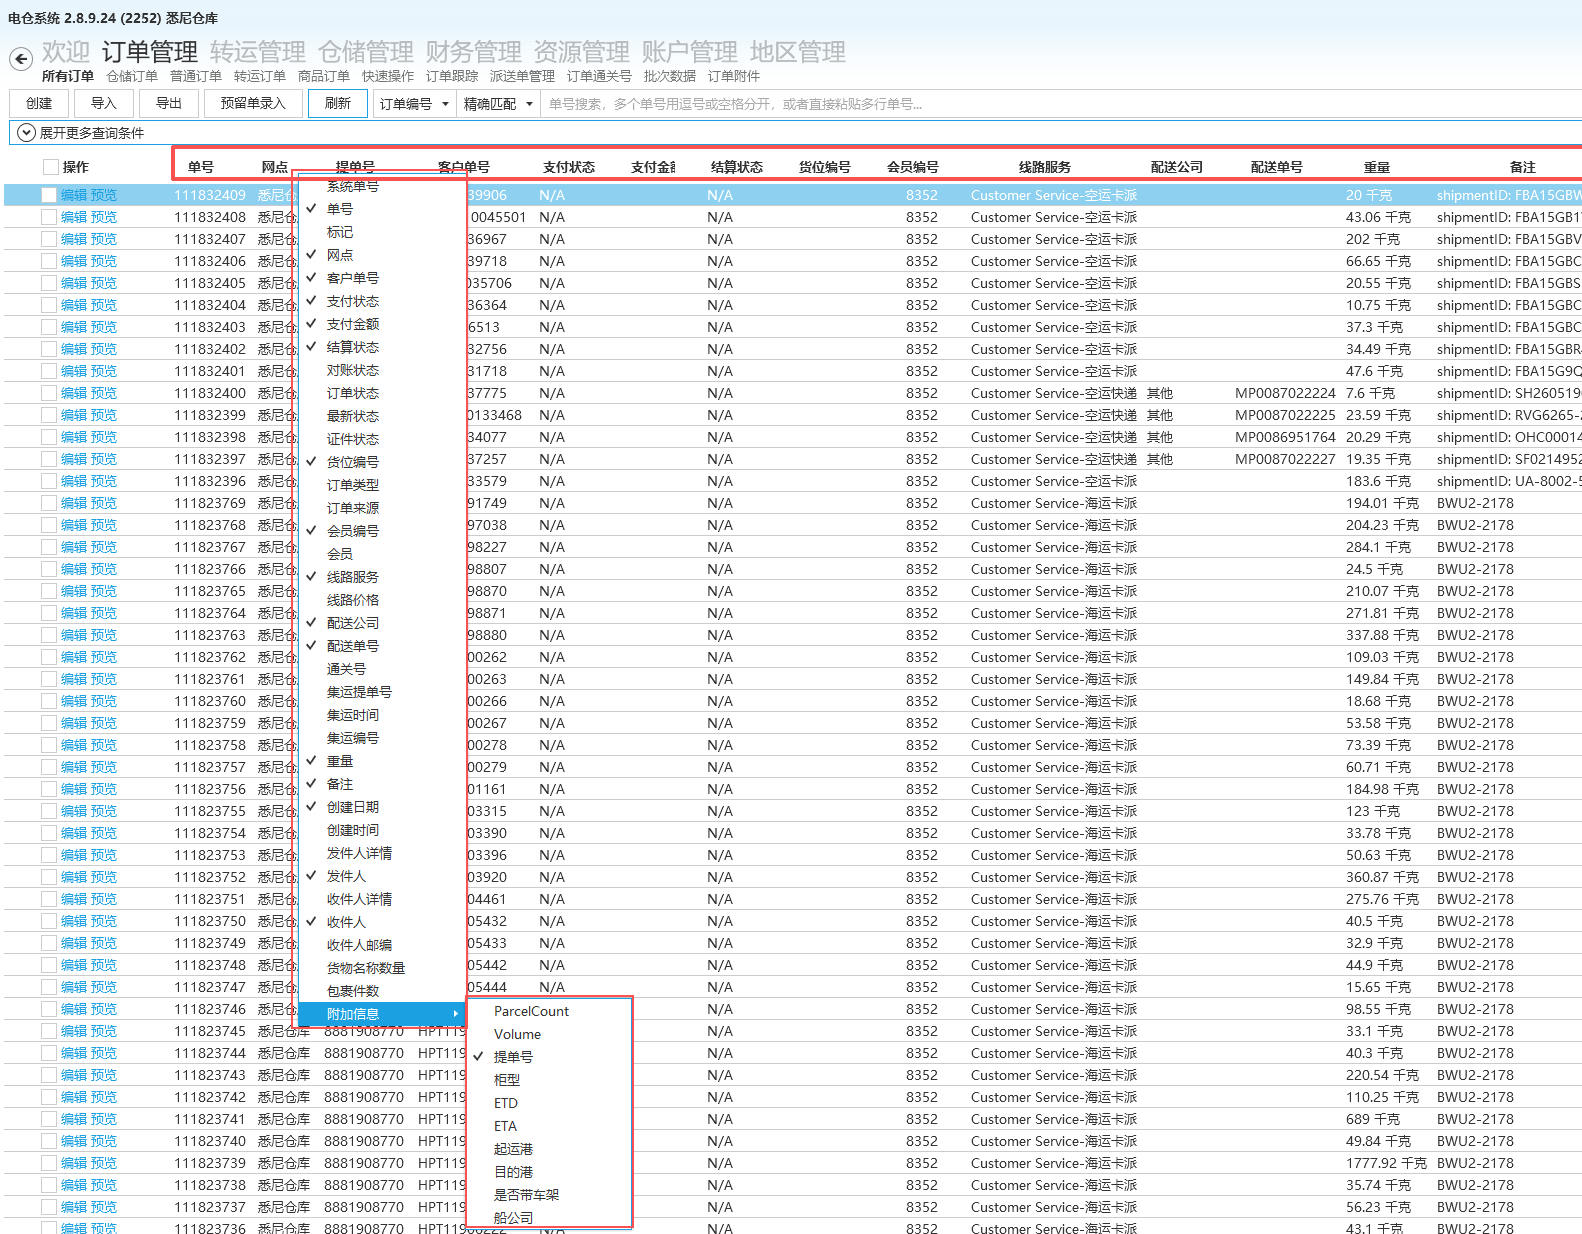
Task: Open the 订单跟踪 sub-tab
Action: click(452, 77)
